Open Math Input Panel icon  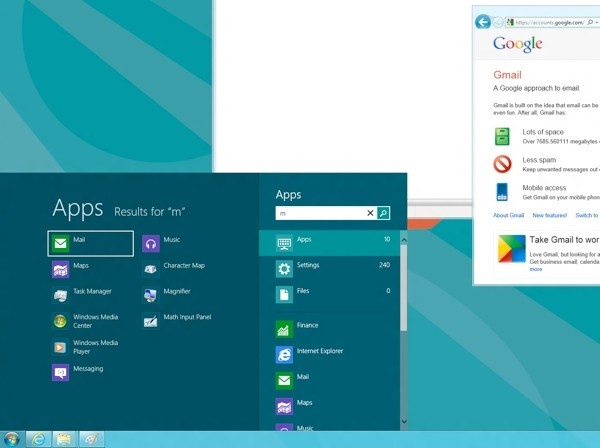(151, 321)
